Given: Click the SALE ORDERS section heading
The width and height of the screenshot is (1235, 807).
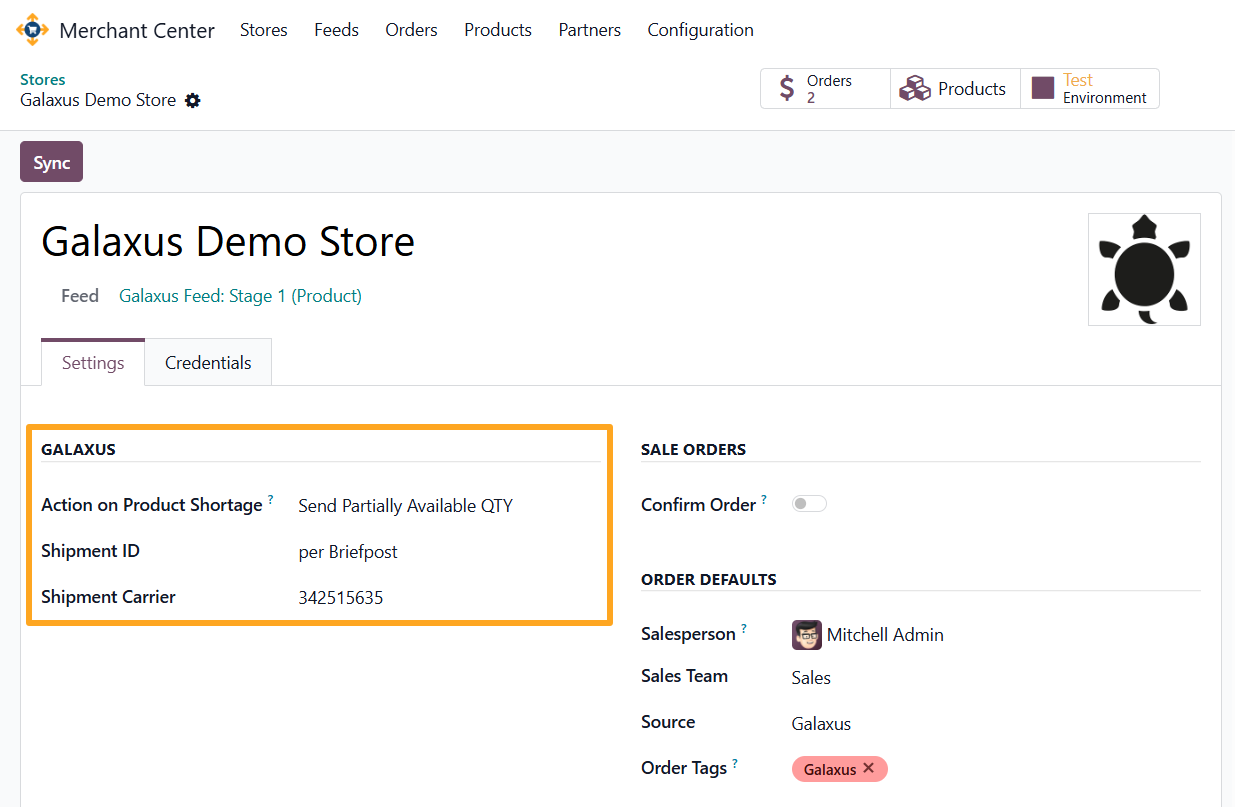Looking at the screenshot, I should coord(693,450).
